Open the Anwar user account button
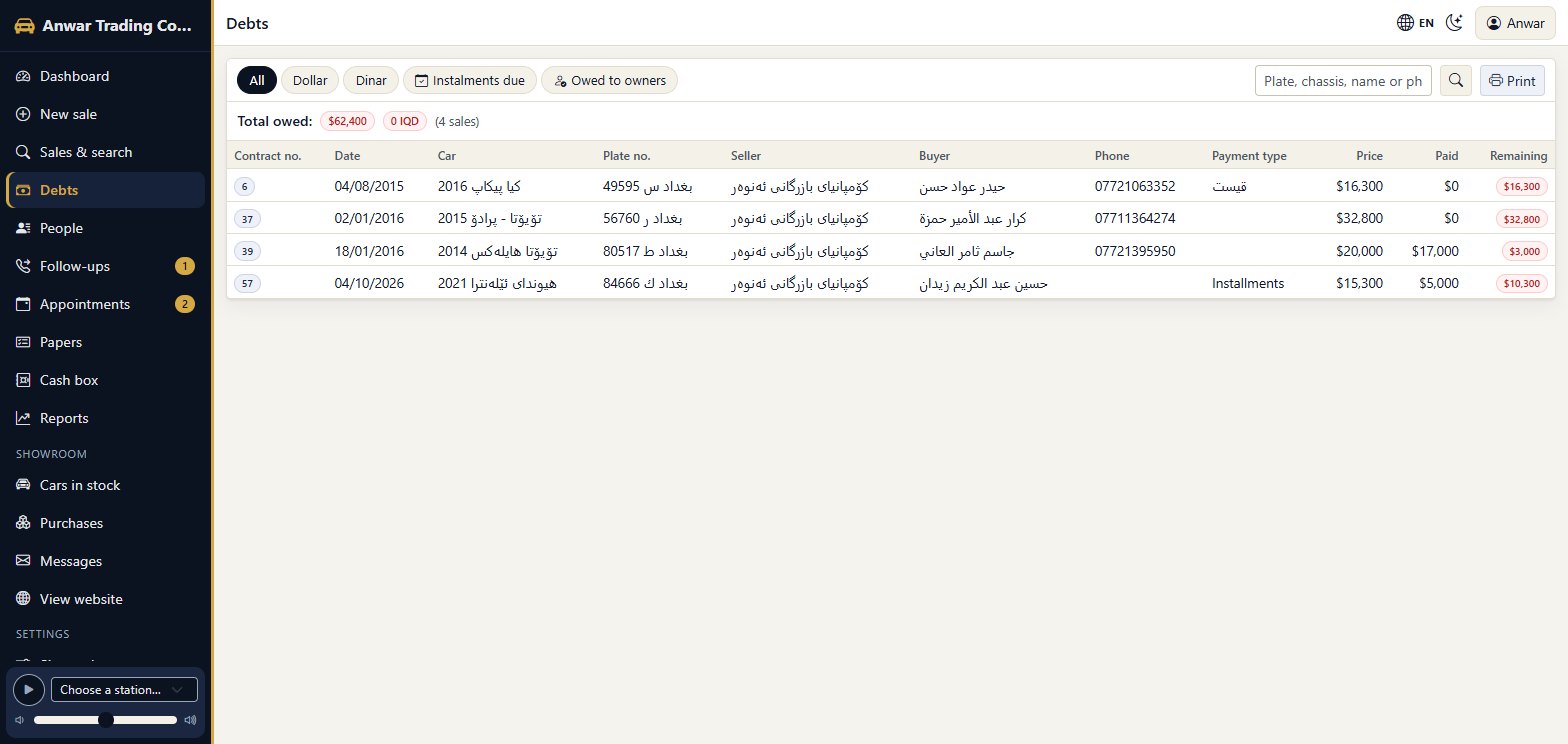Viewport: 1568px width, 744px height. (x=1516, y=23)
